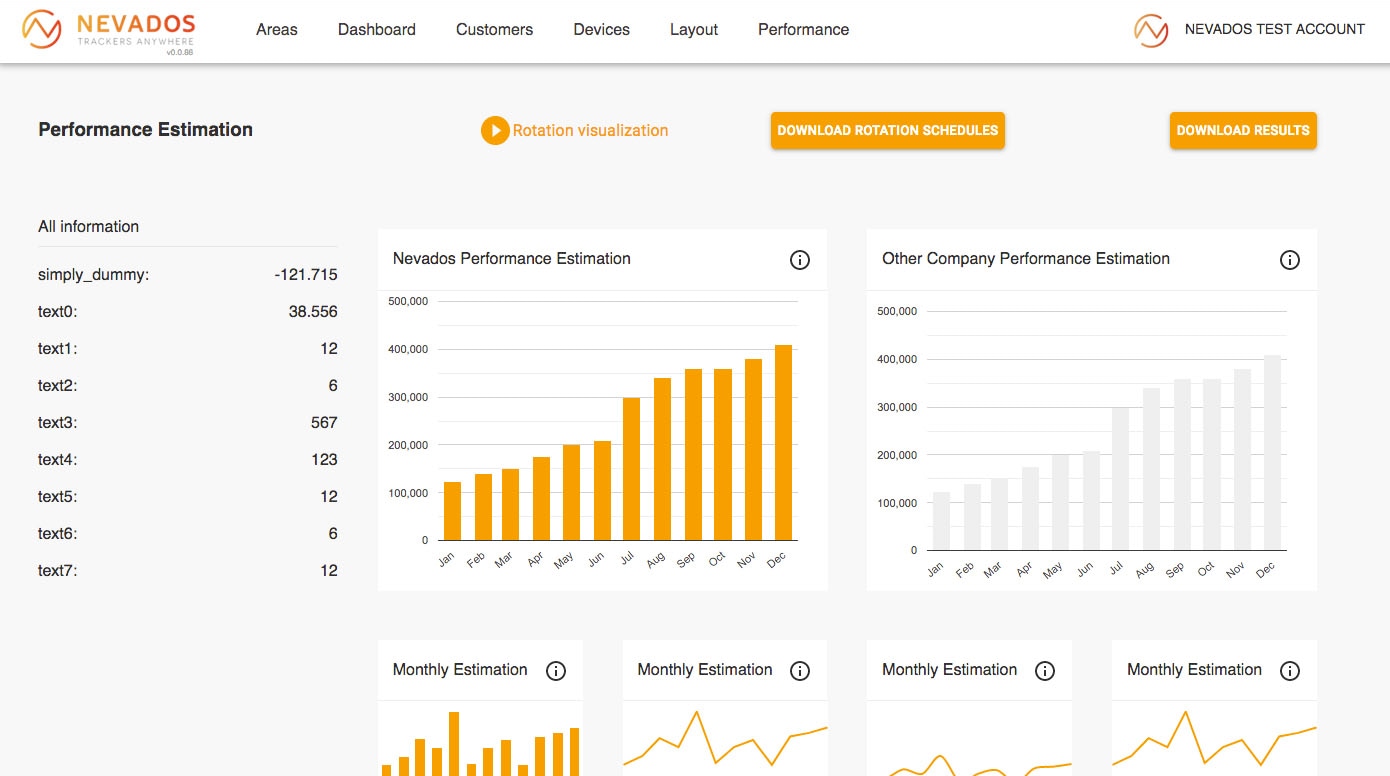Click info icon on first Monthly Estimation card

(x=556, y=671)
